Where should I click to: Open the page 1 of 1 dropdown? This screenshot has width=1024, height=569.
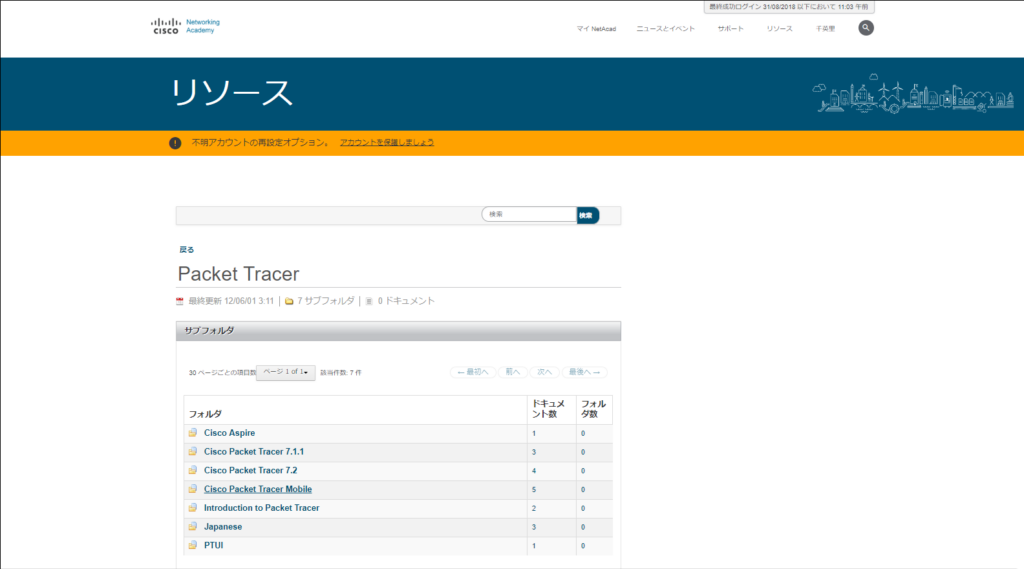[x=285, y=372]
